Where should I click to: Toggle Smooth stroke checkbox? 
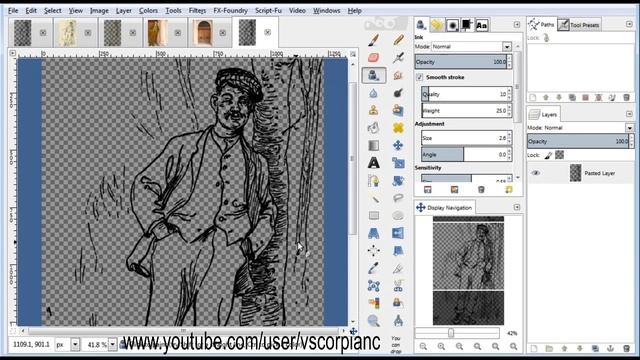[x=419, y=77]
